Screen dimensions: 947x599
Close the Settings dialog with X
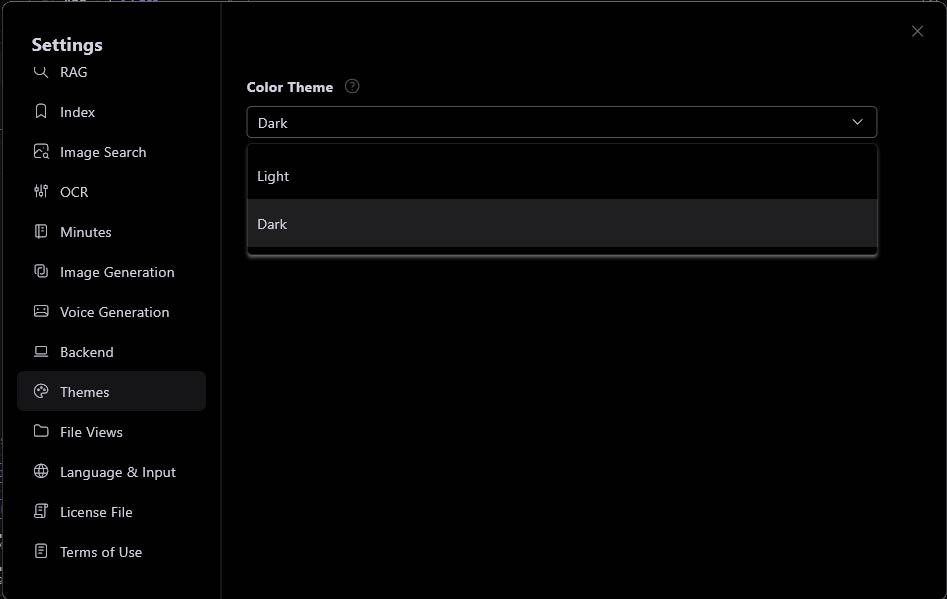click(917, 31)
